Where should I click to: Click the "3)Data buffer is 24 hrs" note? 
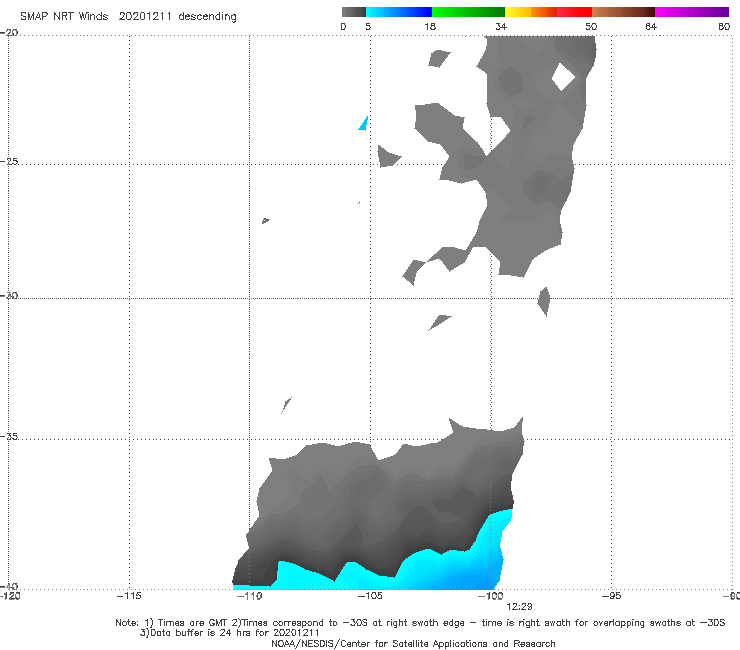tap(229, 633)
